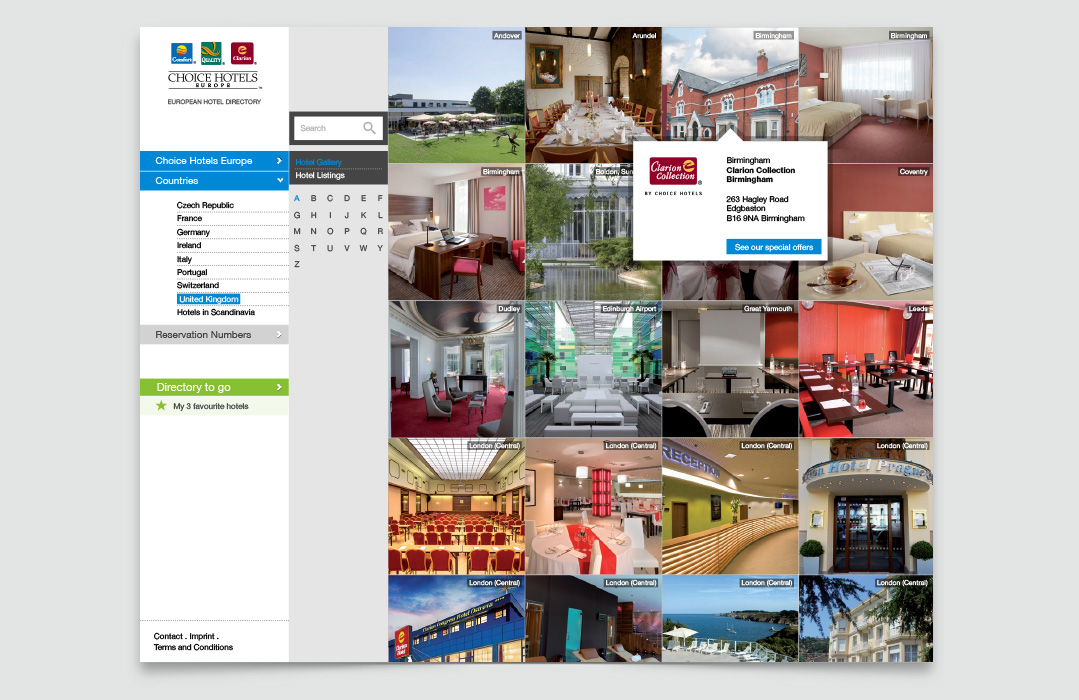This screenshot has height=700, width=1079.
Task: Open the Terms and Conditions link
Action: point(193,647)
